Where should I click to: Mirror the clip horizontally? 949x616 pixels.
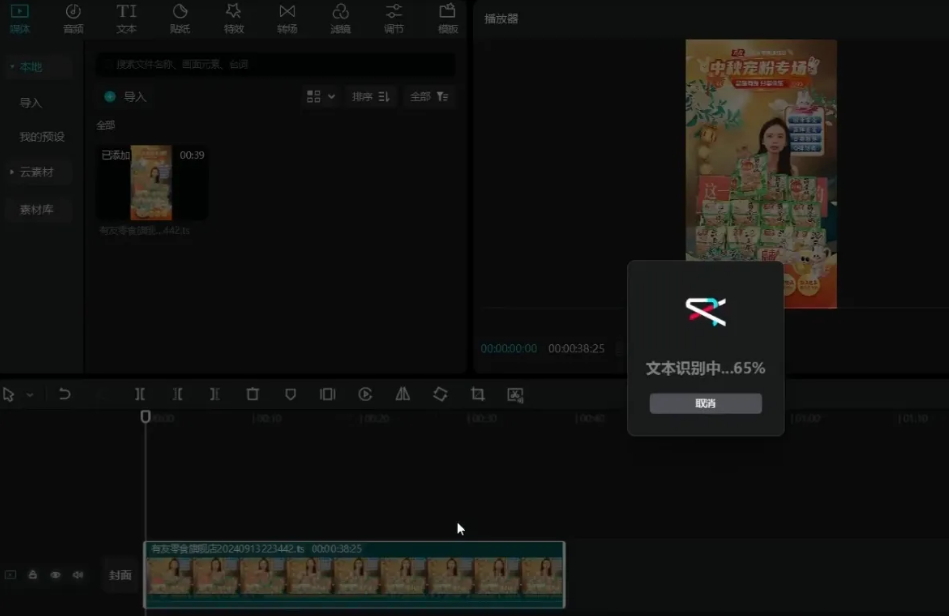[402, 395]
